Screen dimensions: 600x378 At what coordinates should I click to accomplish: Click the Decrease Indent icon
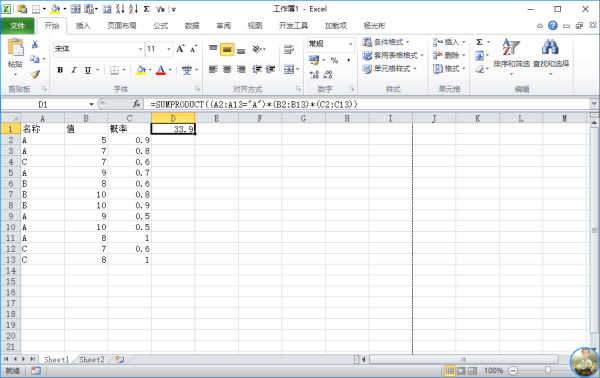[x=257, y=69]
